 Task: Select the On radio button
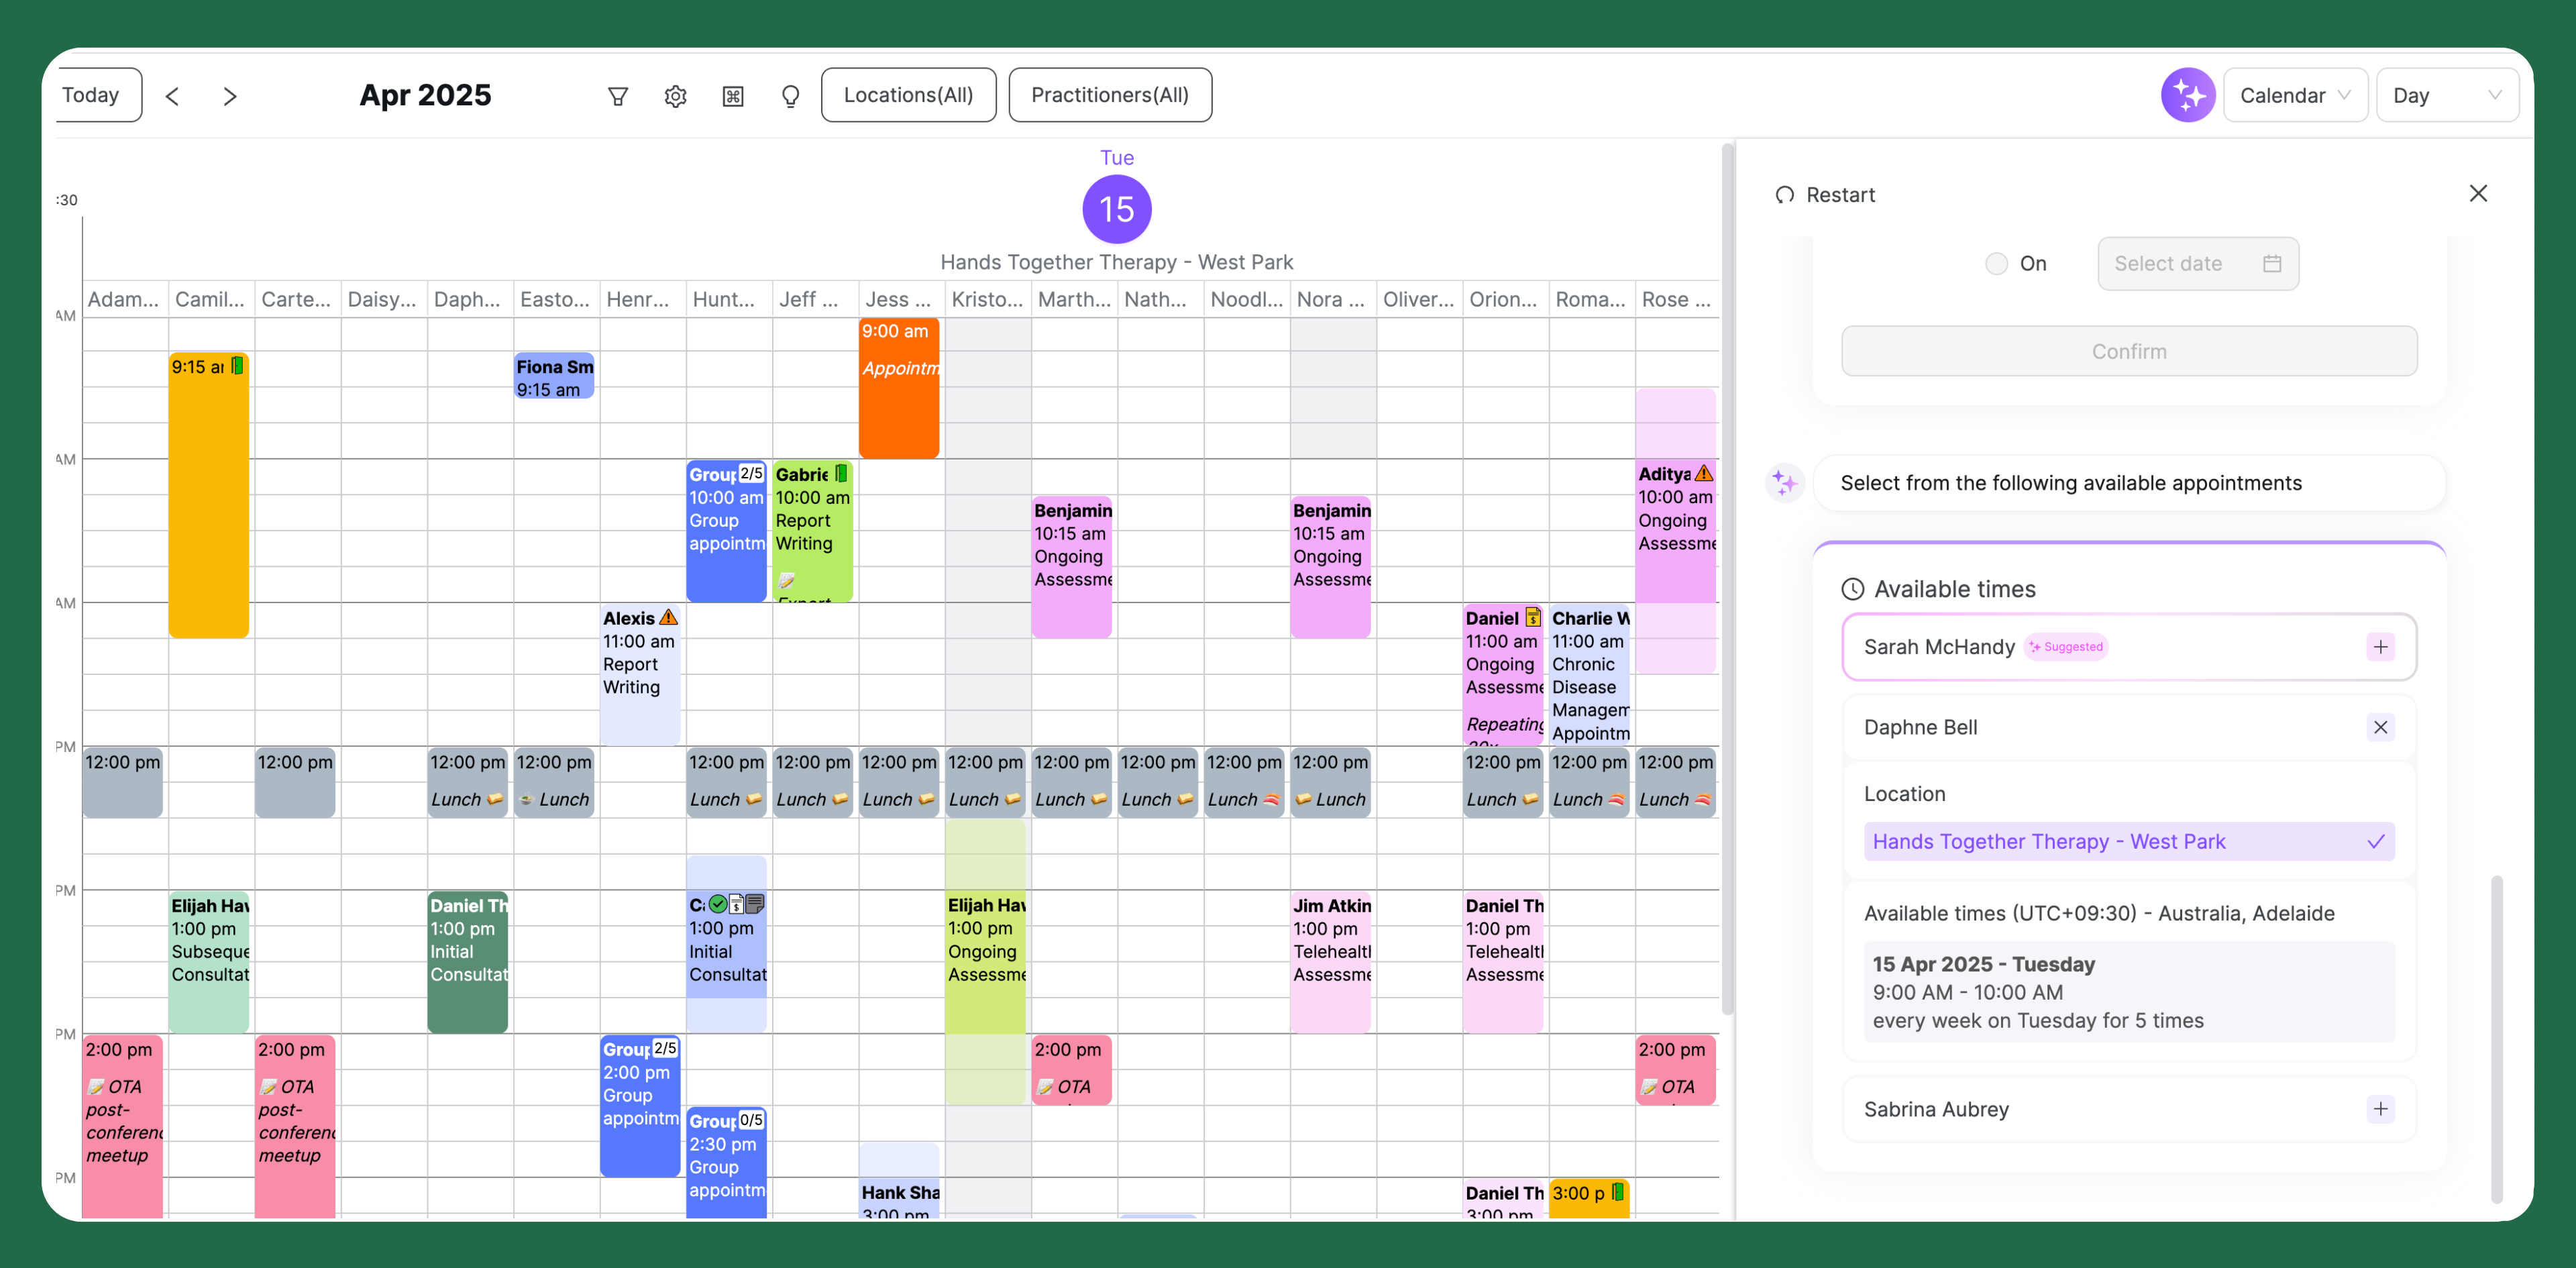(x=1996, y=264)
